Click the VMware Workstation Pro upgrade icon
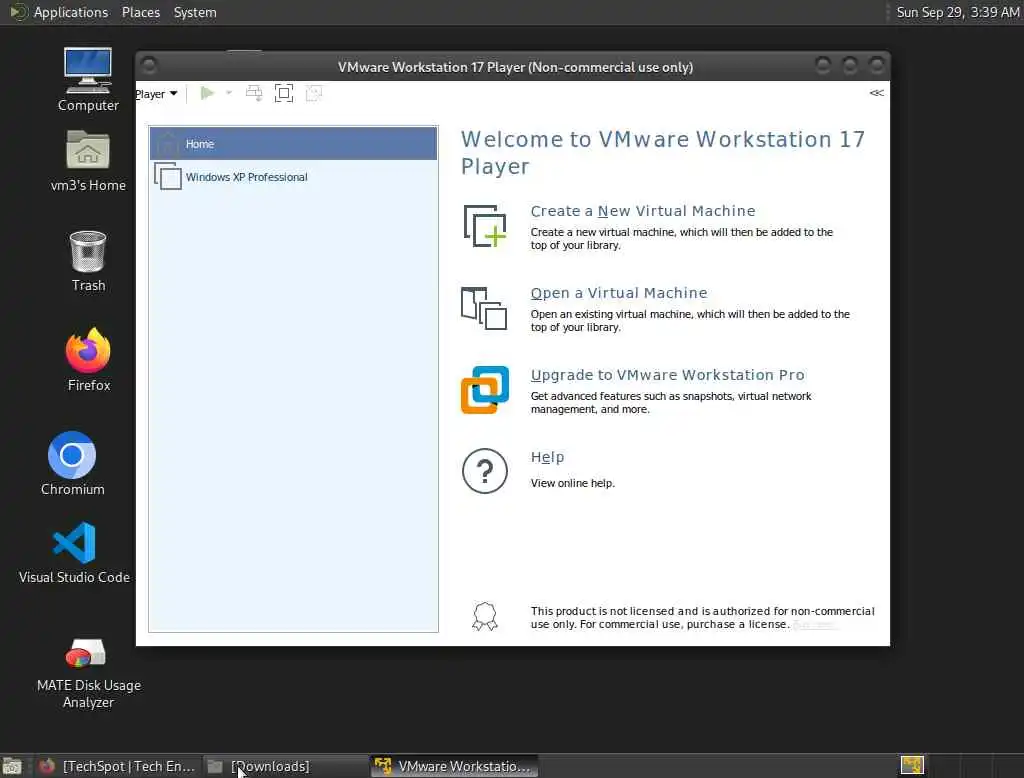The height and width of the screenshot is (778, 1024). pyautogui.click(x=485, y=390)
